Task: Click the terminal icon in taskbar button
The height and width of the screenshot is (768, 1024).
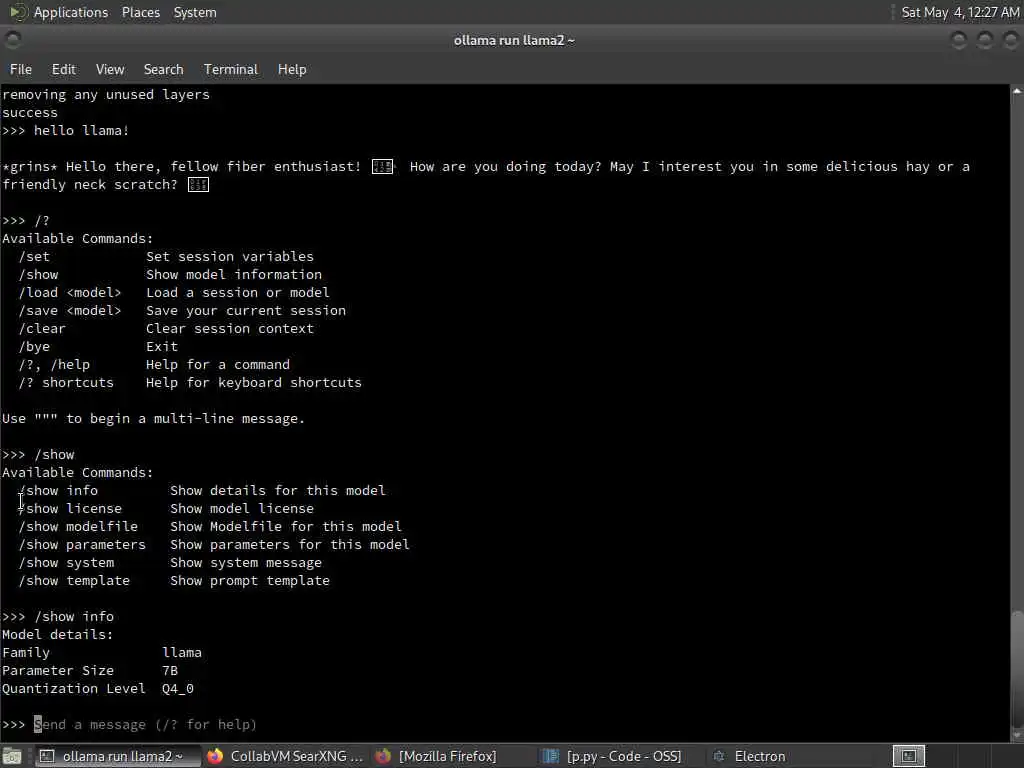Action: [x=47, y=756]
